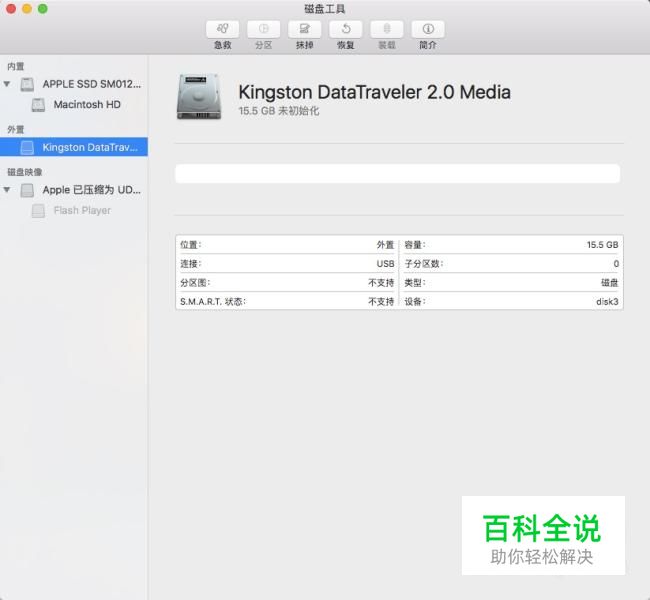
Task: Collapse the APPLE SSD disclosure triangle
Action: (x=7, y=84)
